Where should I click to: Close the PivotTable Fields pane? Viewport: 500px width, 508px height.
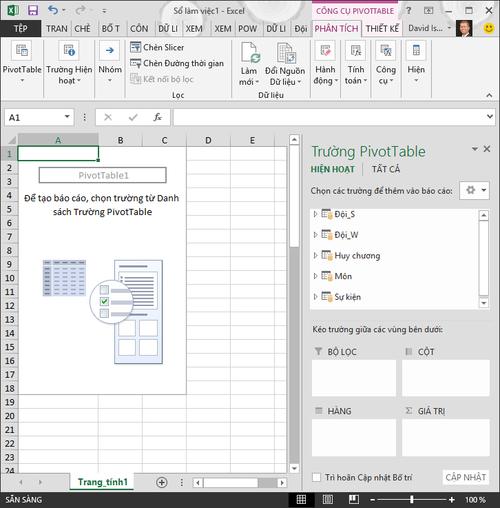click(487, 149)
